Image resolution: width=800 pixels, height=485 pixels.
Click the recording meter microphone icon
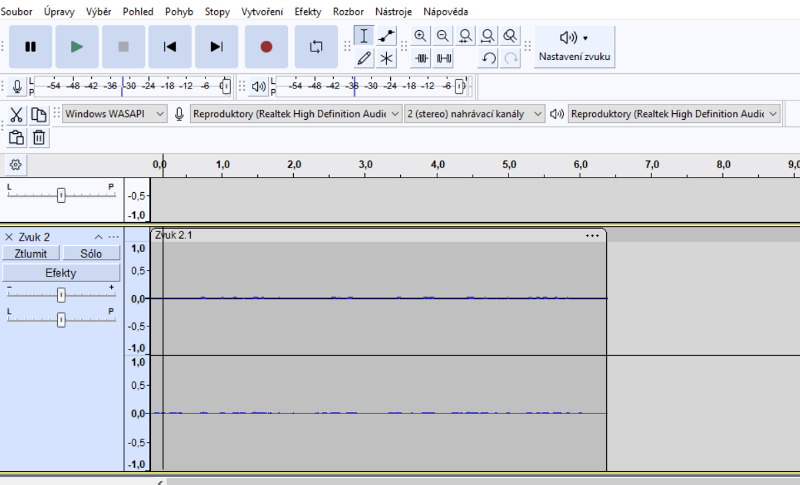click(17, 86)
